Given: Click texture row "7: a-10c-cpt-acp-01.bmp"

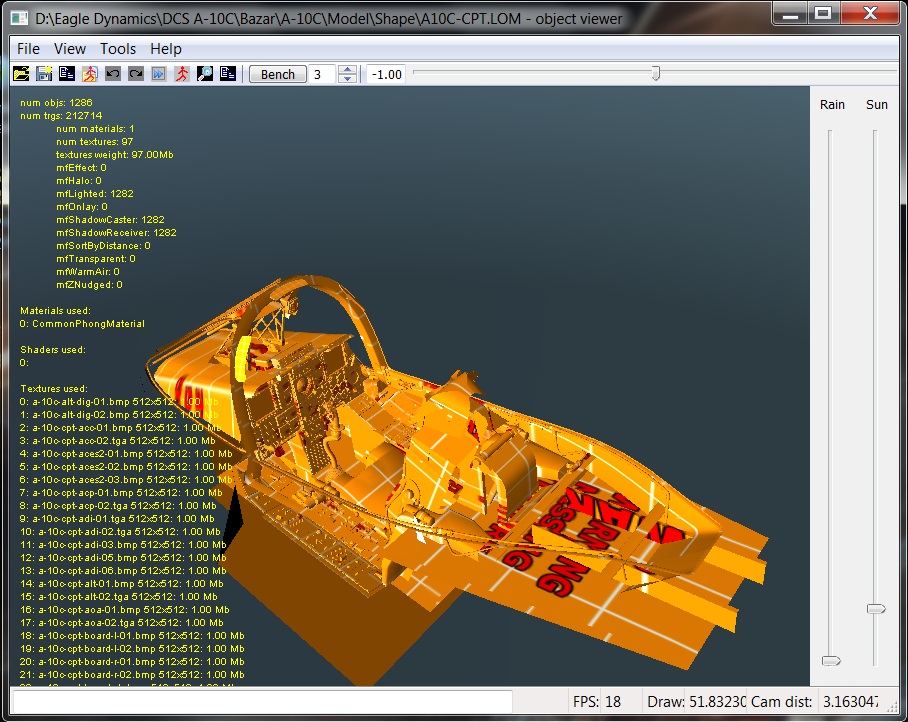Looking at the screenshot, I should tap(121, 493).
